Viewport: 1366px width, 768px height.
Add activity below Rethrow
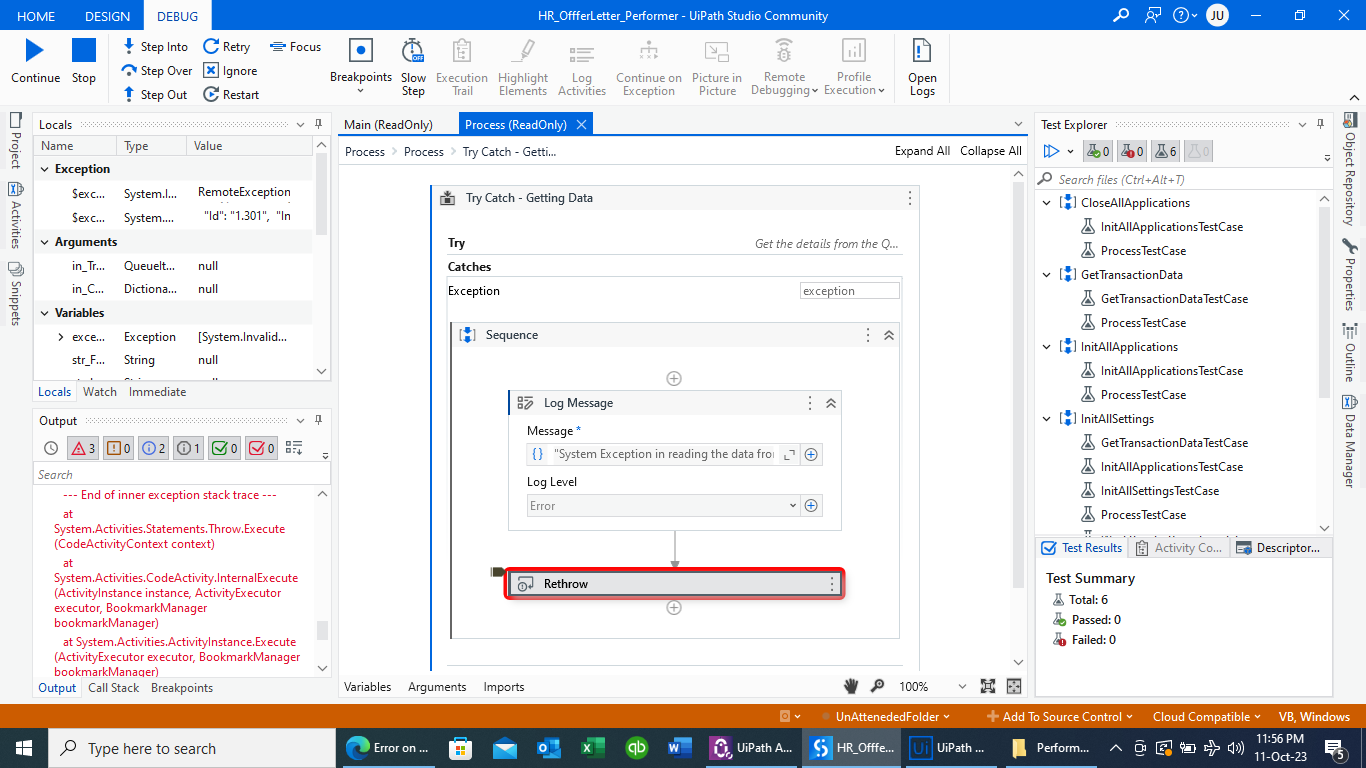coord(674,607)
